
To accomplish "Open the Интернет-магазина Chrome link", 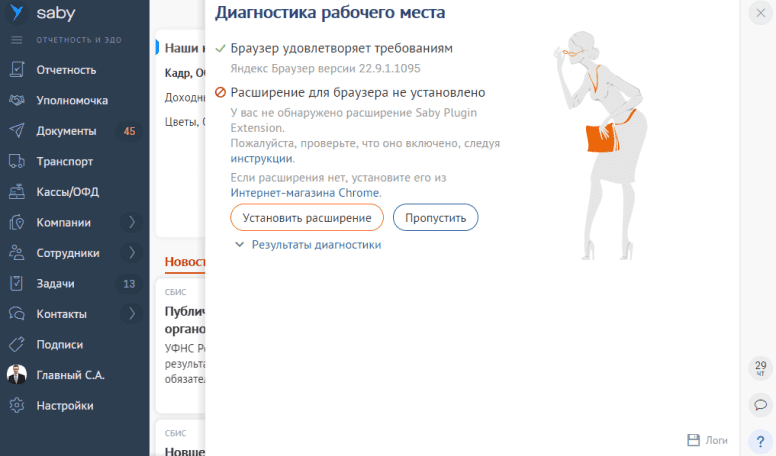I will click(x=305, y=193).
